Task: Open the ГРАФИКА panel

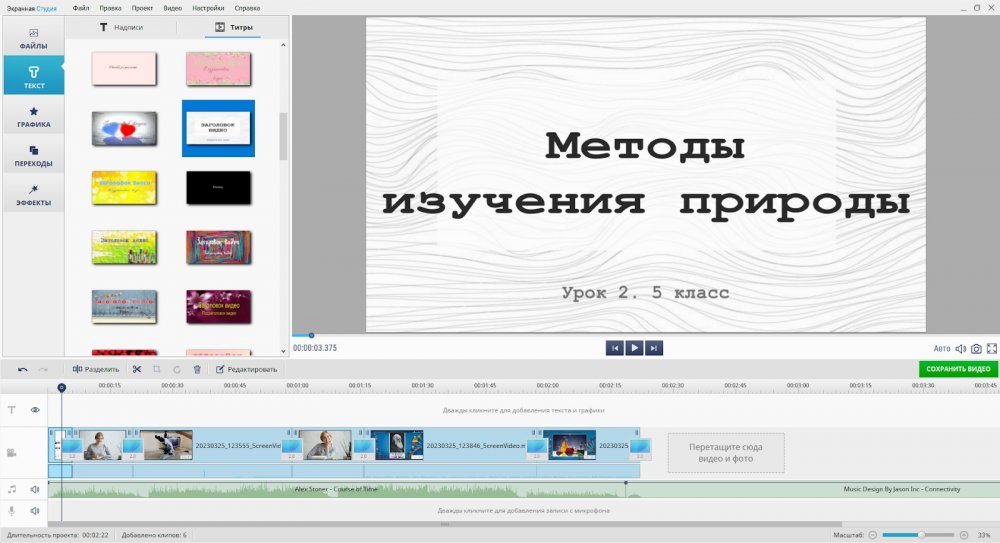Action: click(33, 117)
